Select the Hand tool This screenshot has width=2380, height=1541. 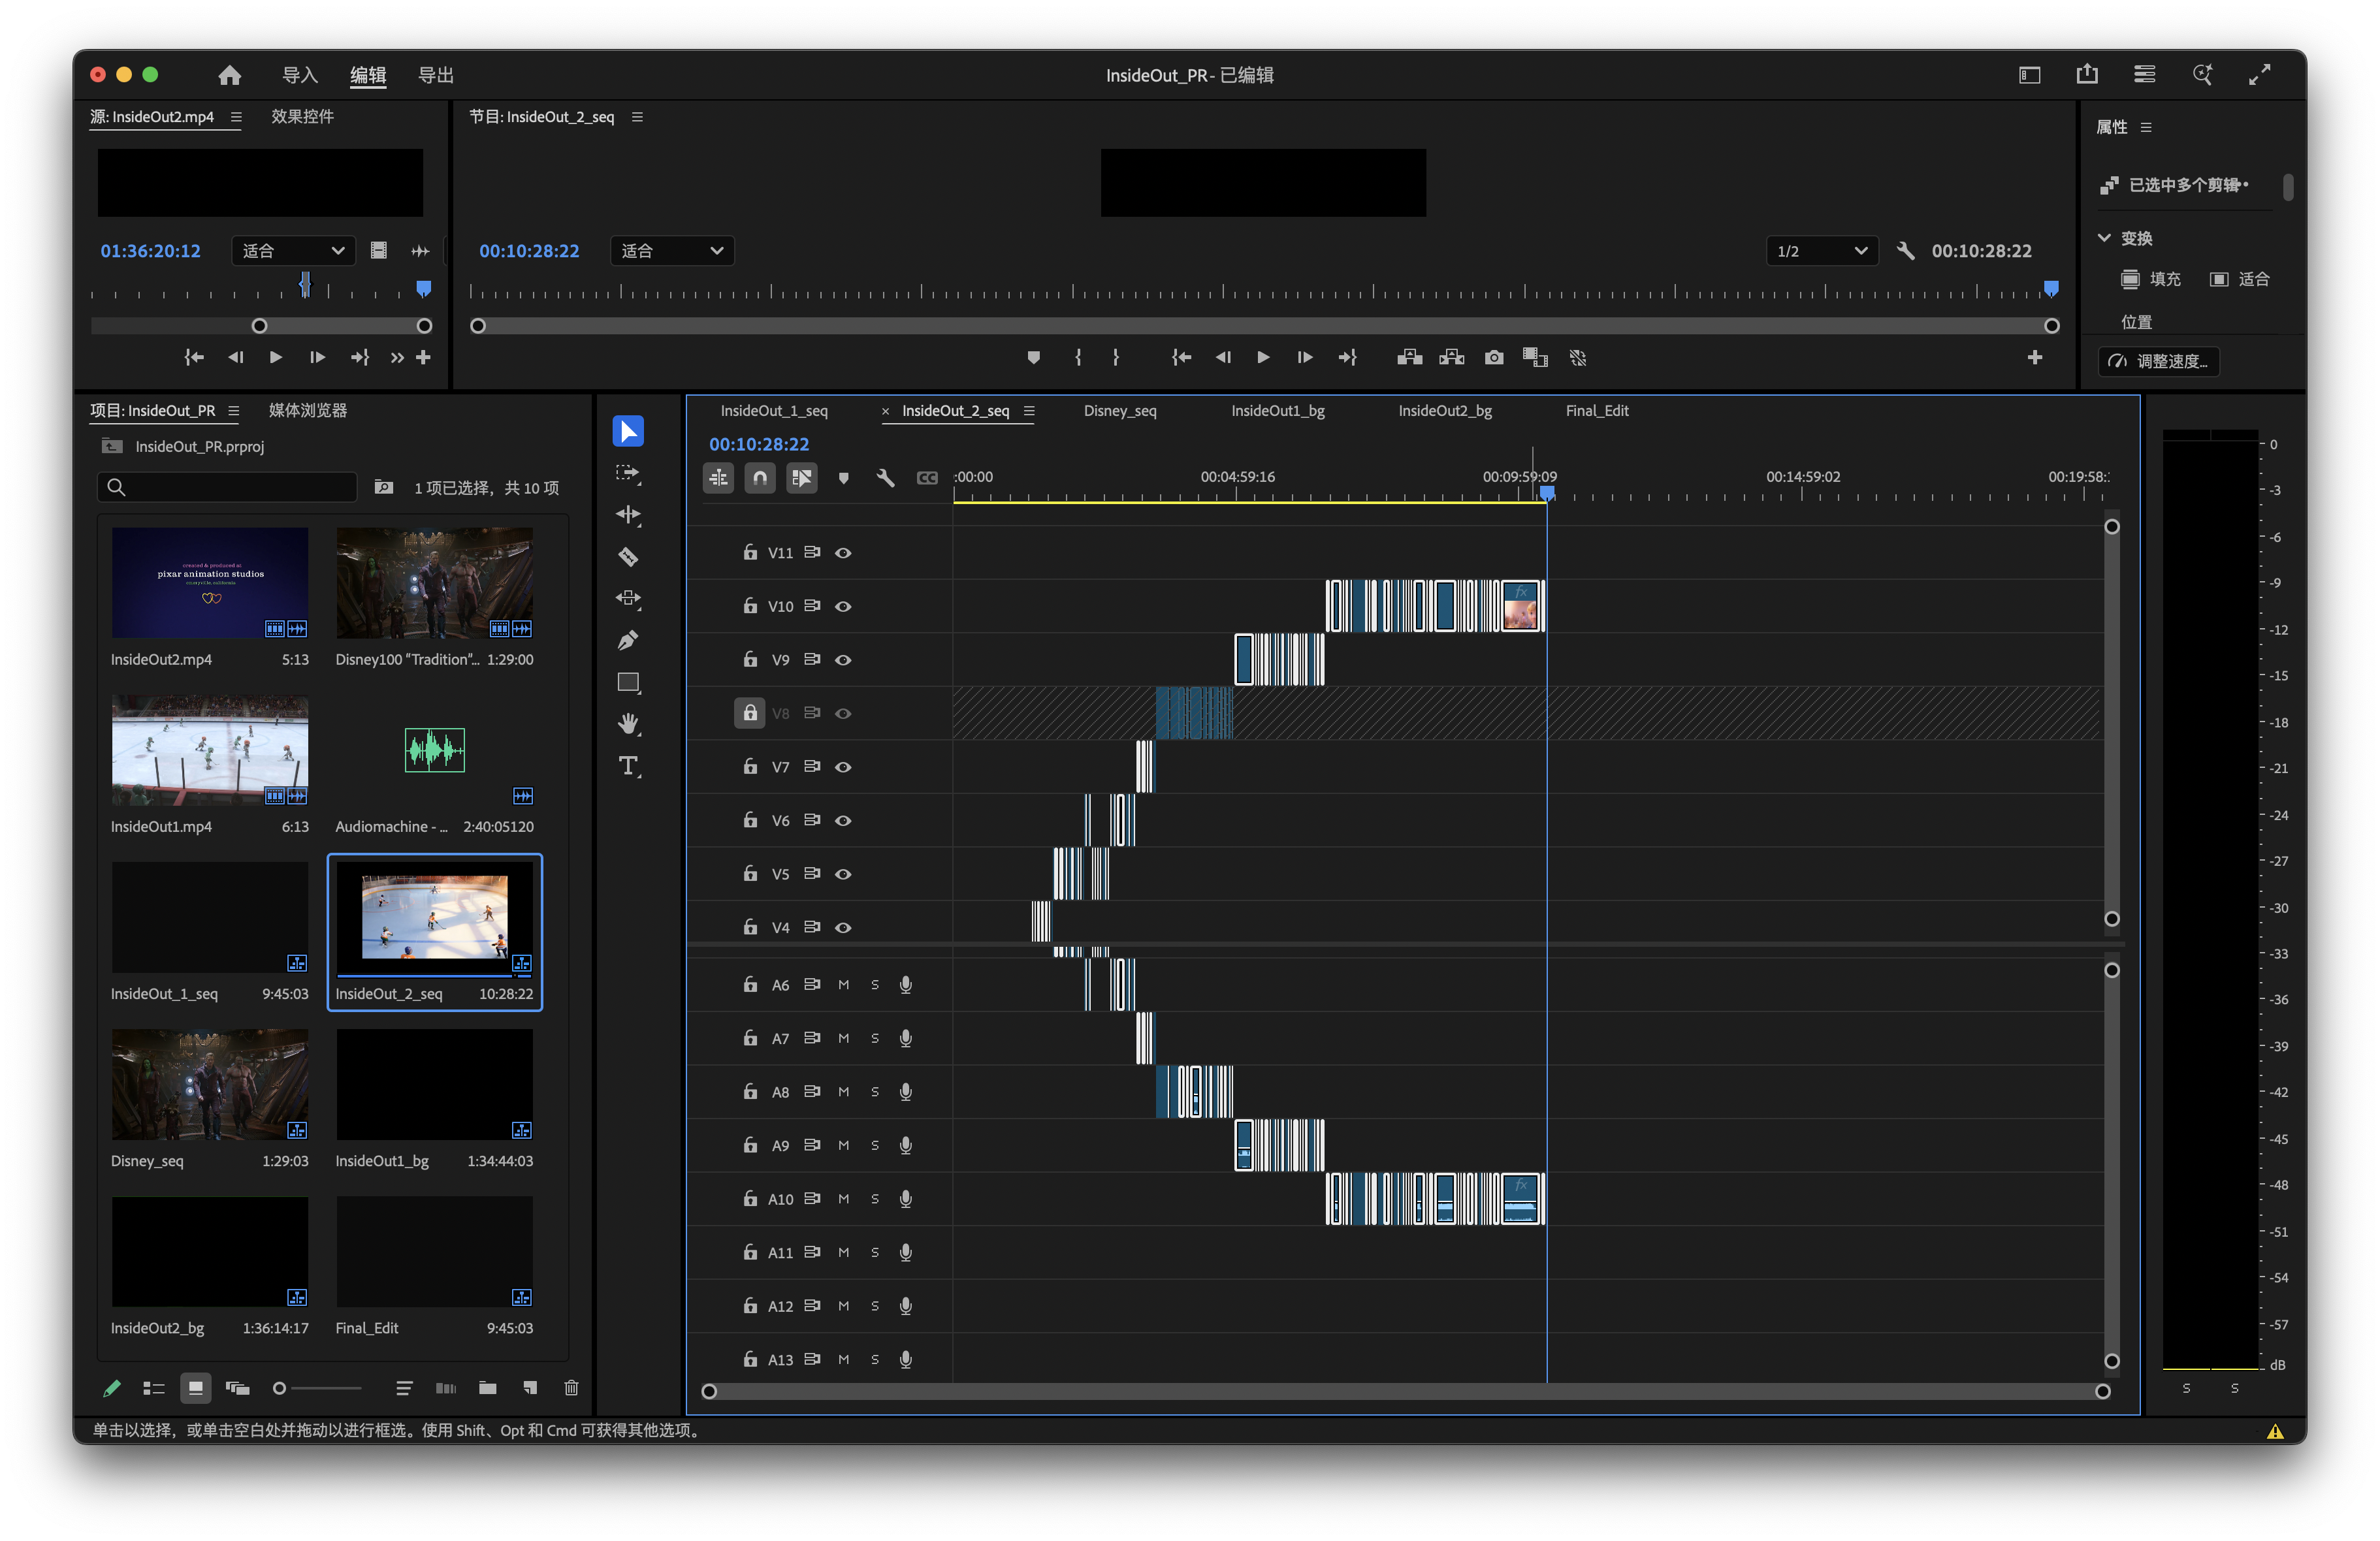628,723
